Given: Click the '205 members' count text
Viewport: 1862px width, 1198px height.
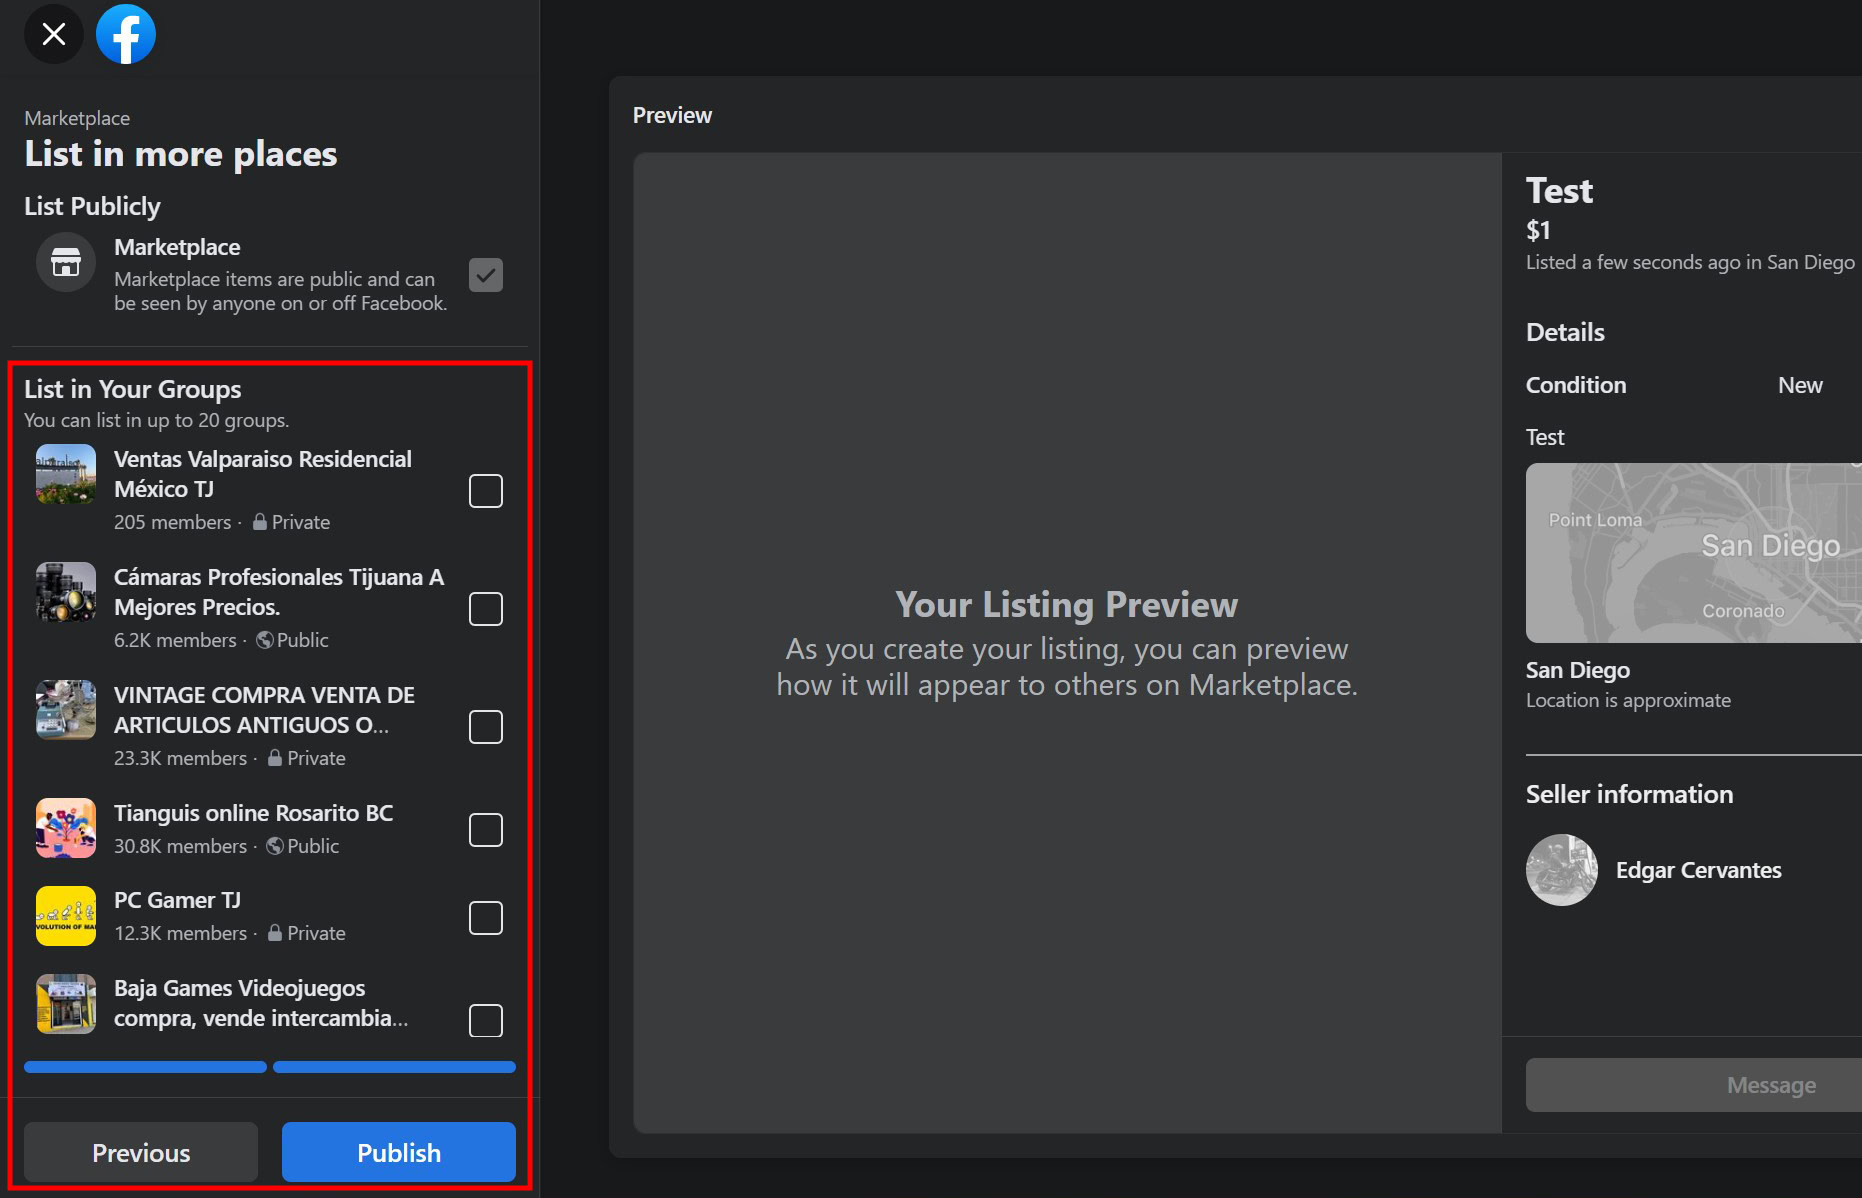Looking at the screenshot, I should click(172, 522).
